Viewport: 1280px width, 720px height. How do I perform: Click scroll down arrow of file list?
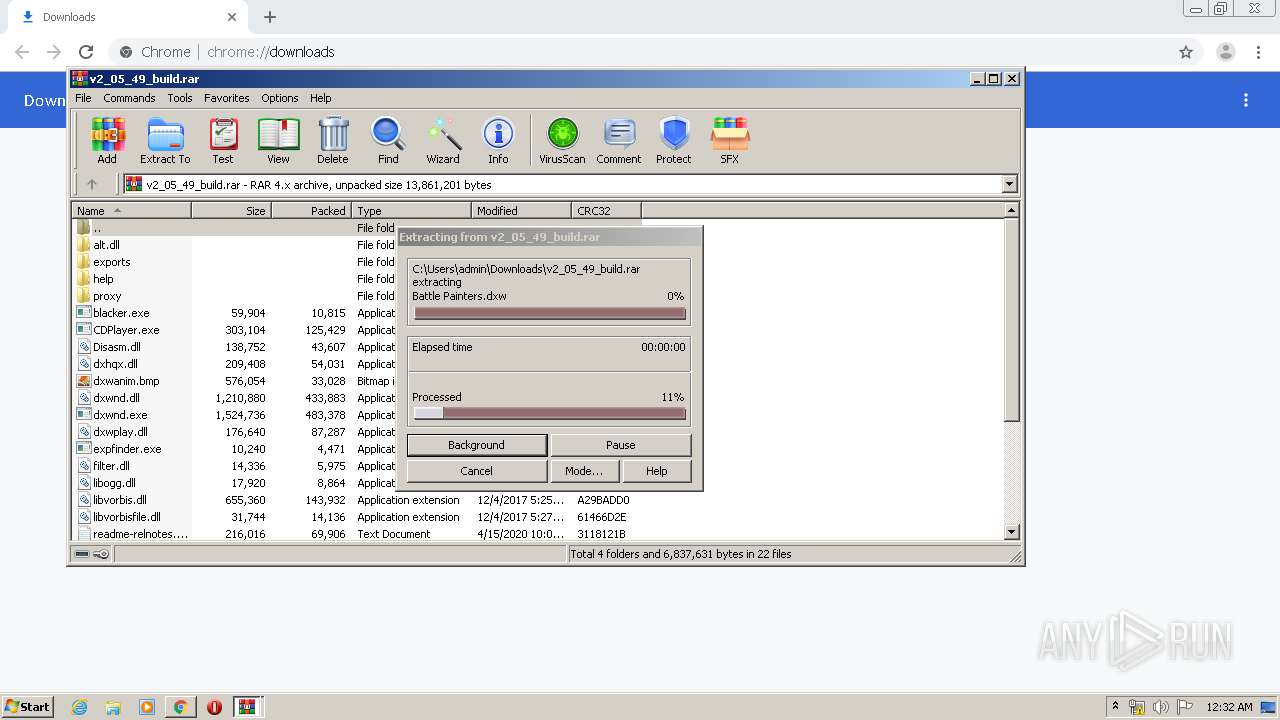coord(1011,532)
